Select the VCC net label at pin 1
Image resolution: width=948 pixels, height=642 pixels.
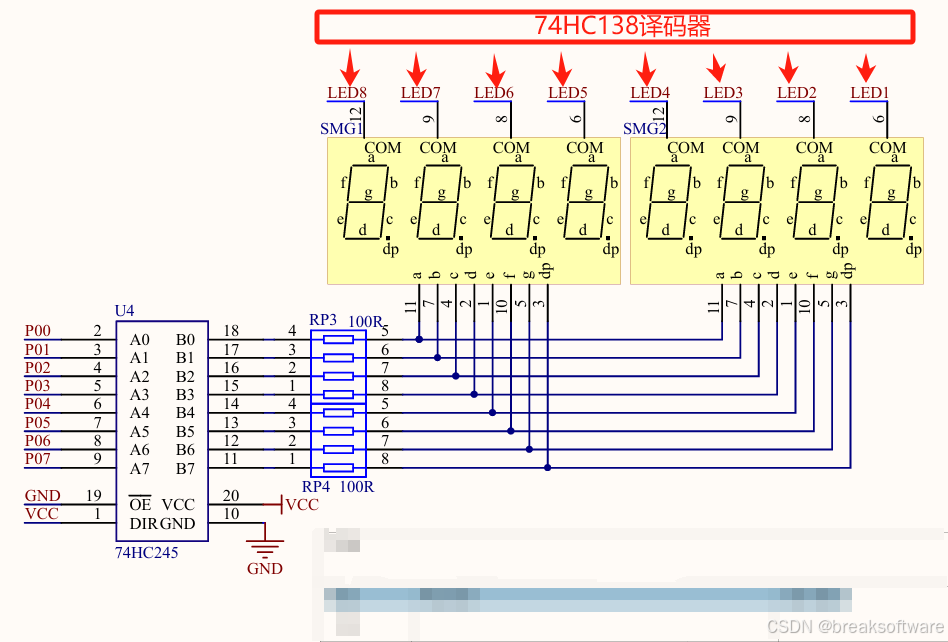click(x=42, y=514)
